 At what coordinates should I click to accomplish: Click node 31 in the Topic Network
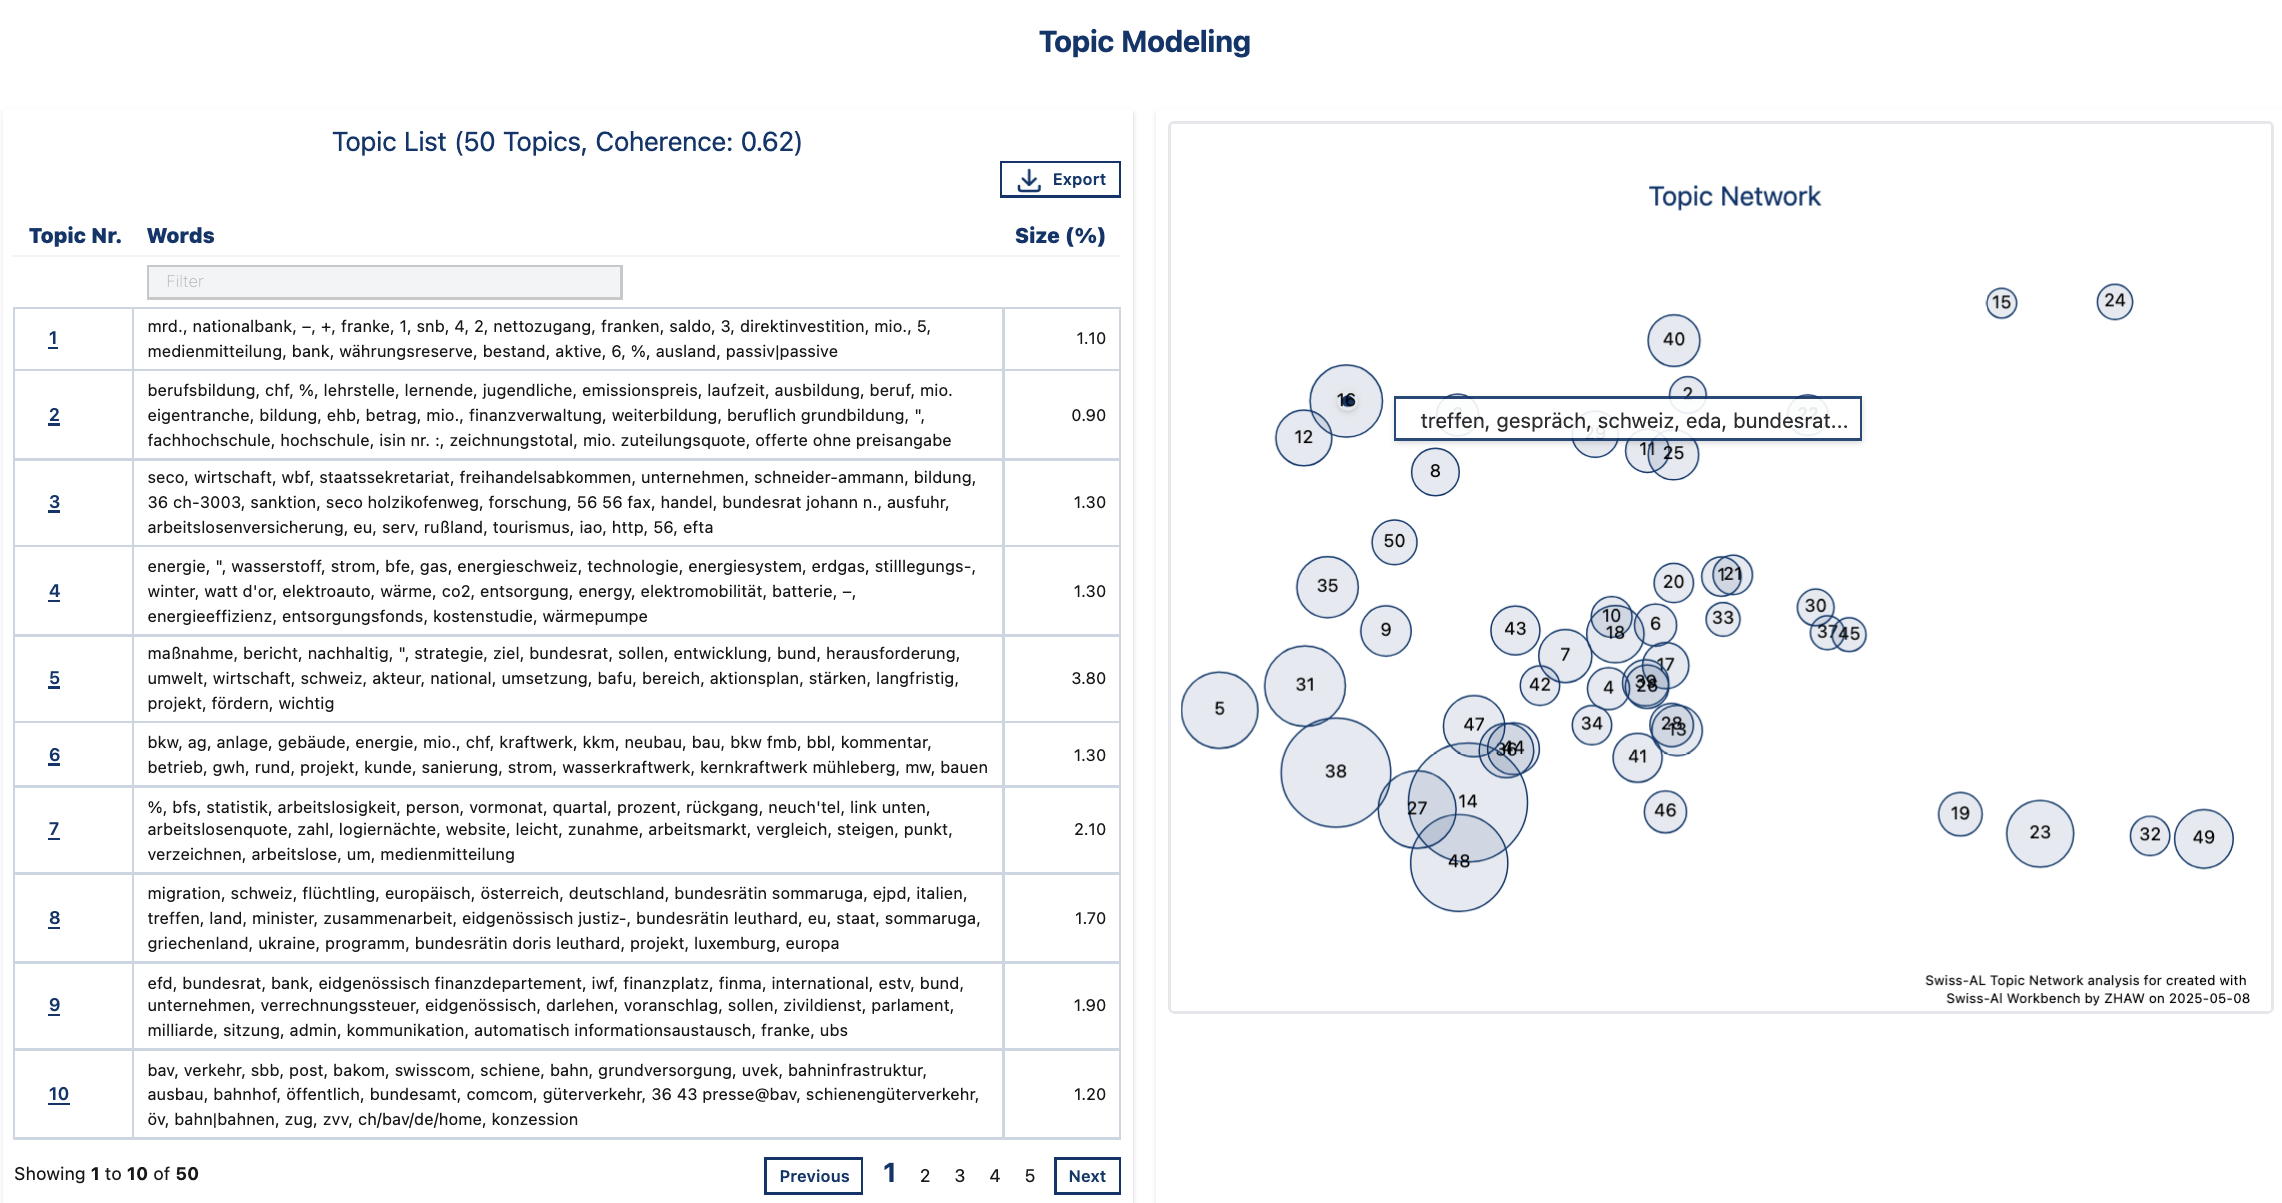click(1303, 685)
